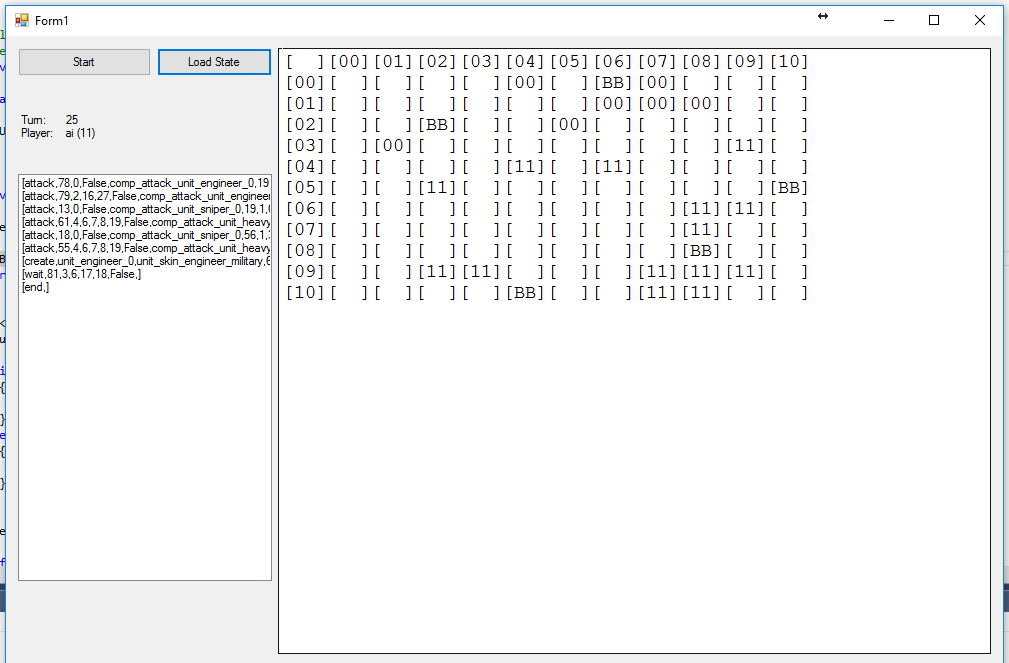Select the first attack,78,0 entry in list

point(145,183)
